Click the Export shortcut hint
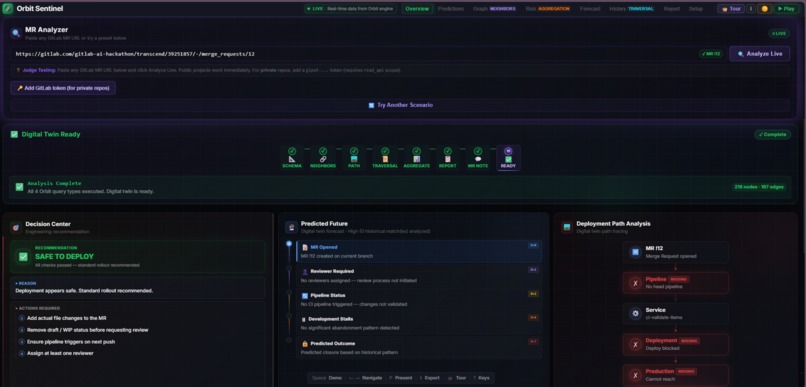 [429, 378]
